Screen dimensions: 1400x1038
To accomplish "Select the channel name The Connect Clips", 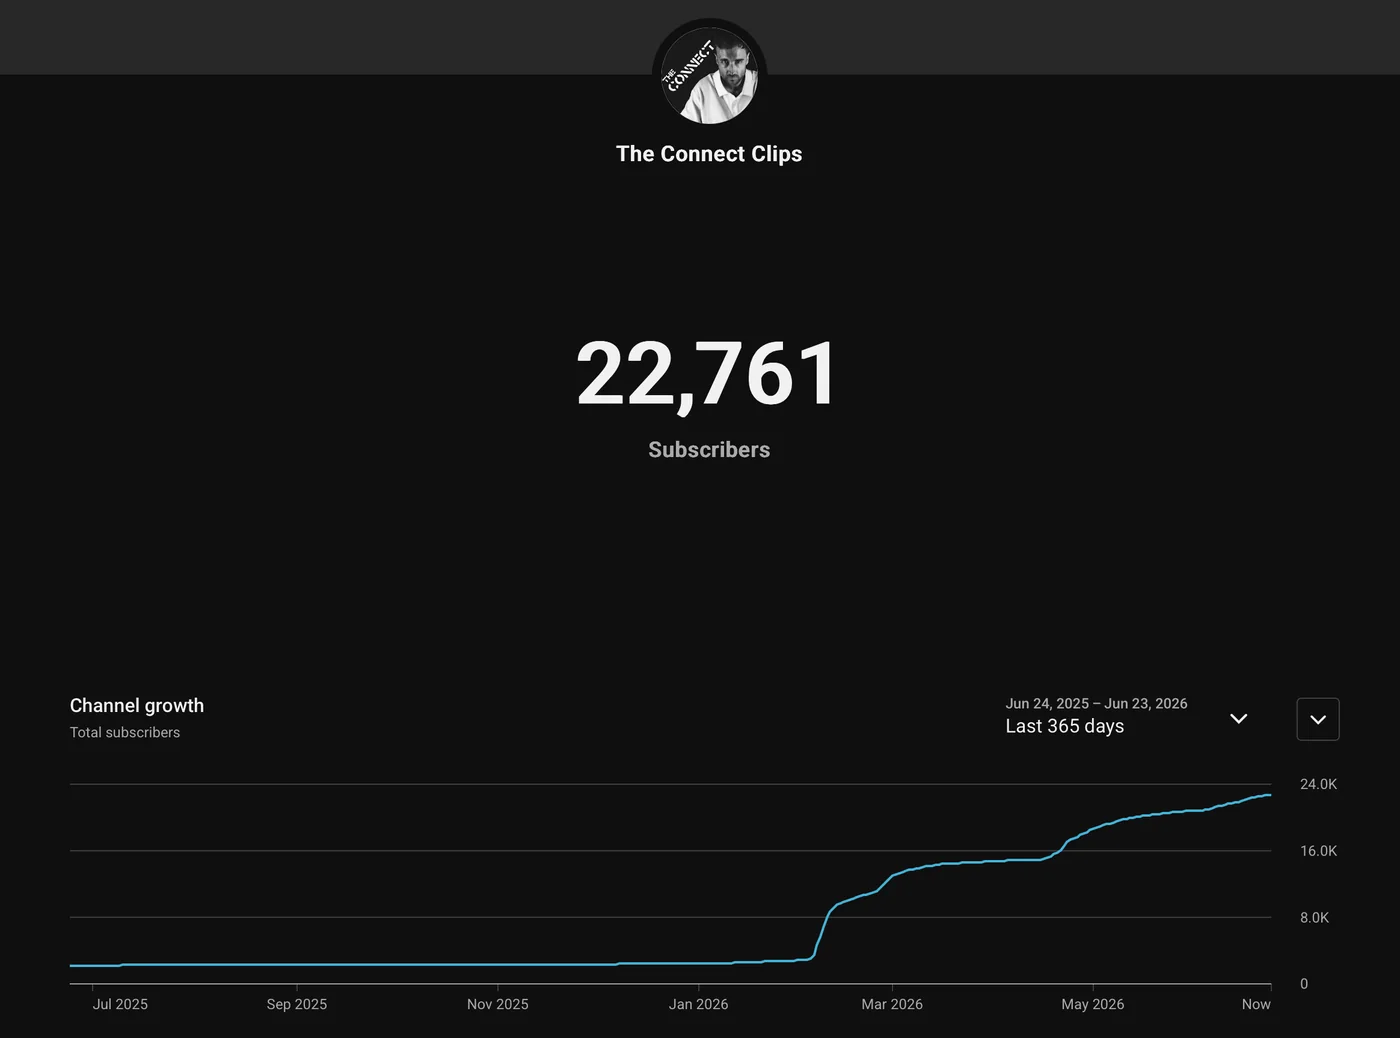I will tap(709, 154).
